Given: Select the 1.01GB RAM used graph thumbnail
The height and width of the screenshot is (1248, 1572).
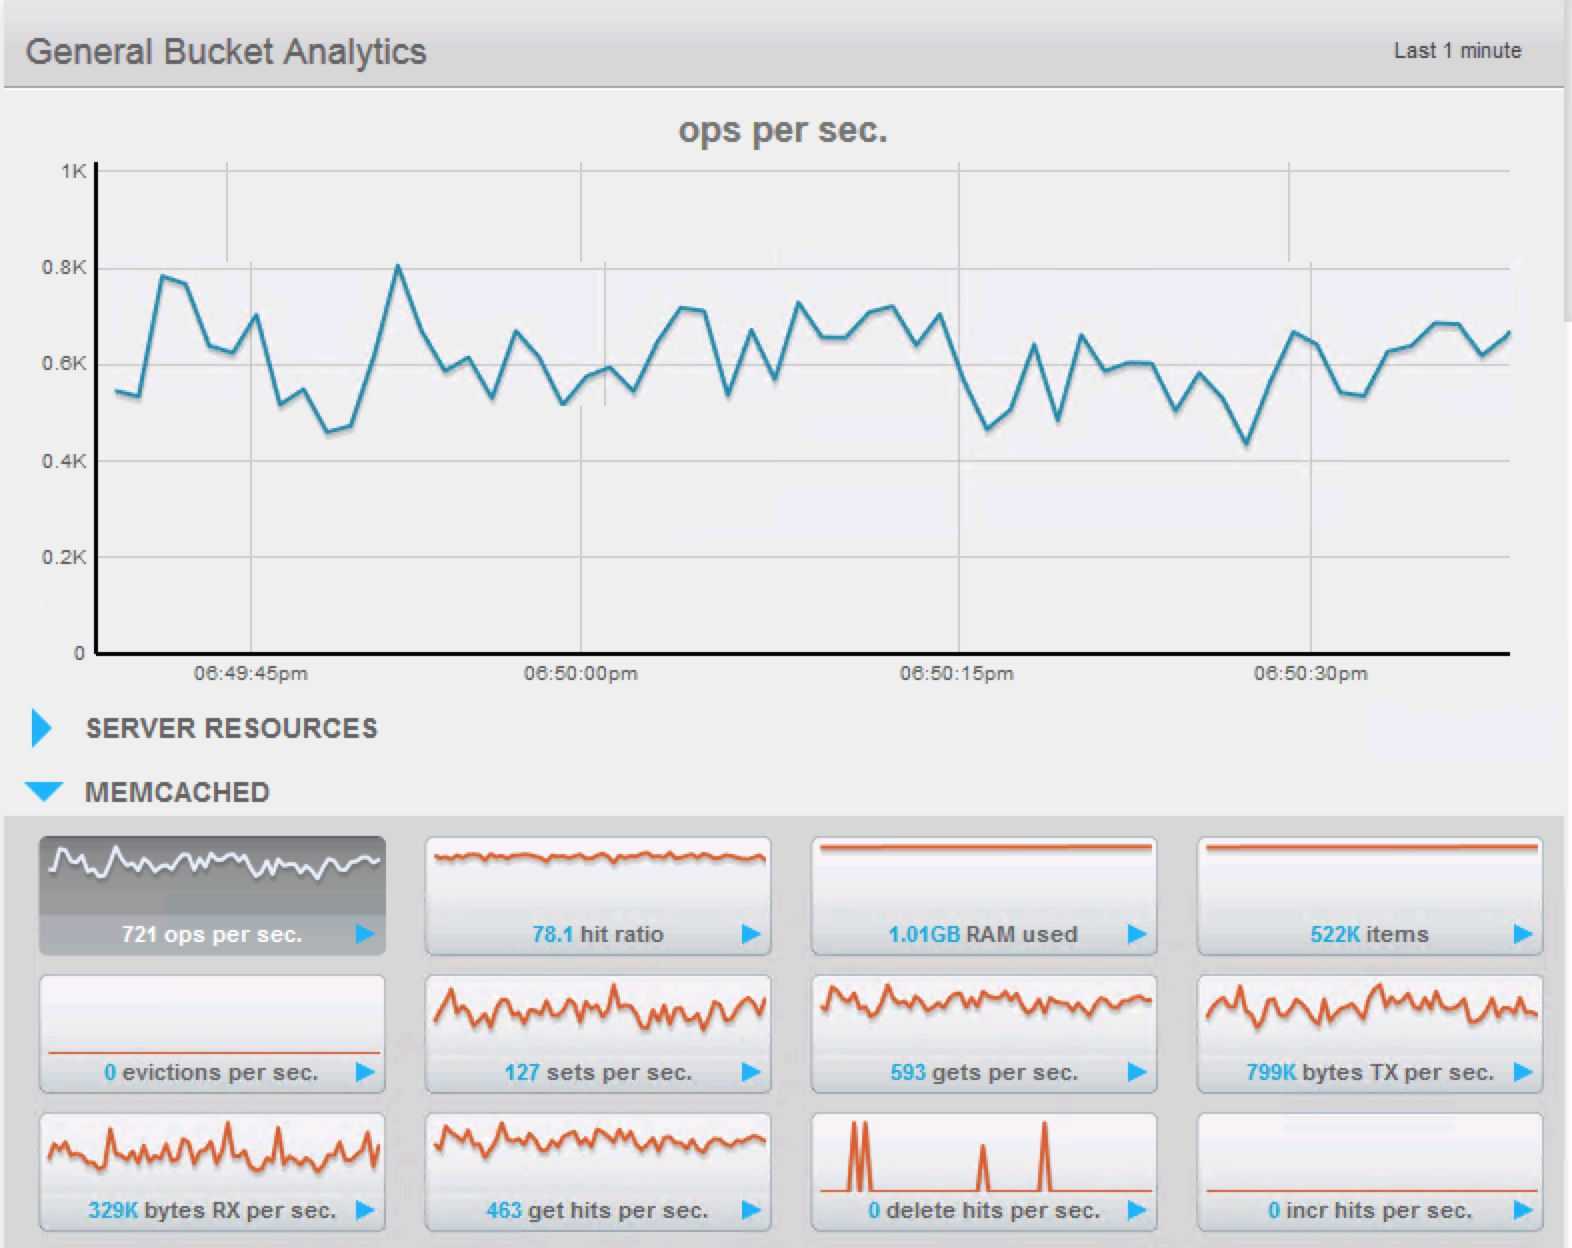Looking at the screenshot, I should coord(984,895).
